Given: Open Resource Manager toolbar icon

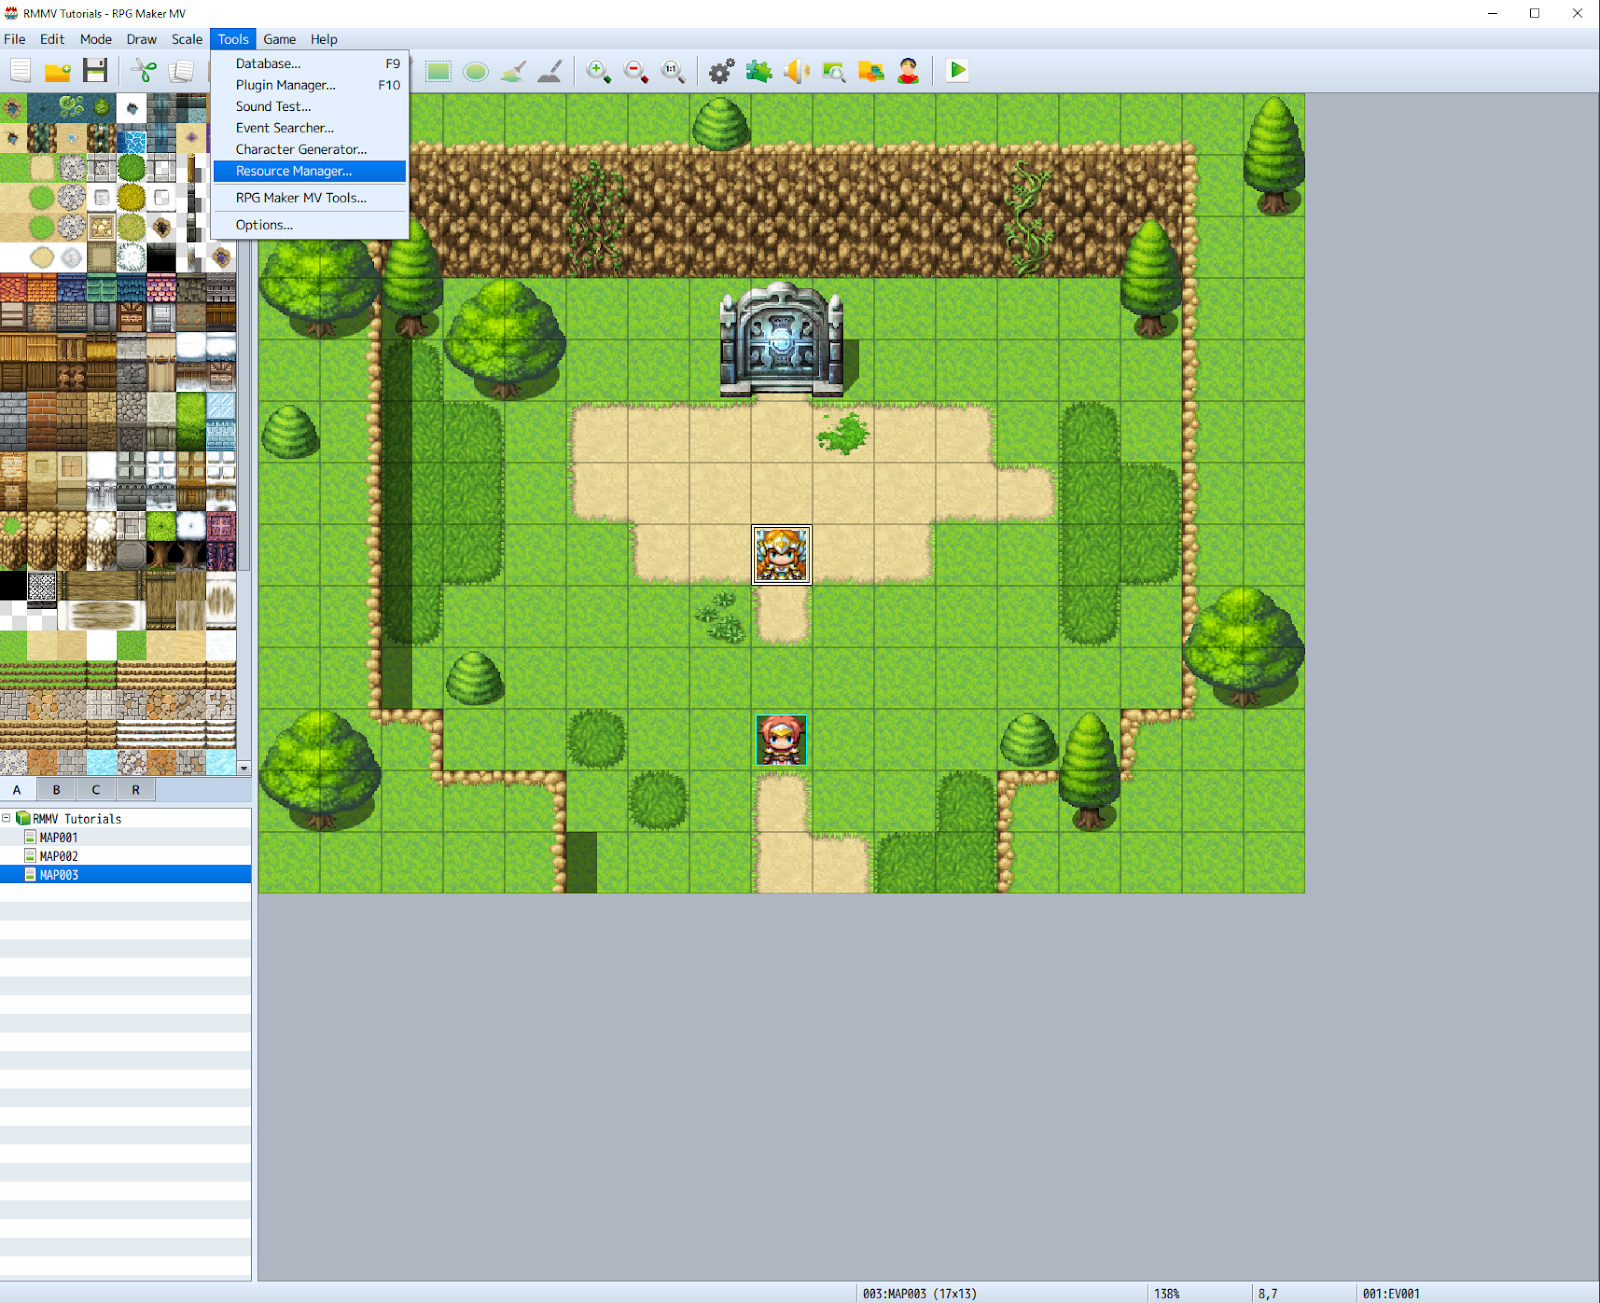Looking at the screenshot, I should click(x=871, y=71).
